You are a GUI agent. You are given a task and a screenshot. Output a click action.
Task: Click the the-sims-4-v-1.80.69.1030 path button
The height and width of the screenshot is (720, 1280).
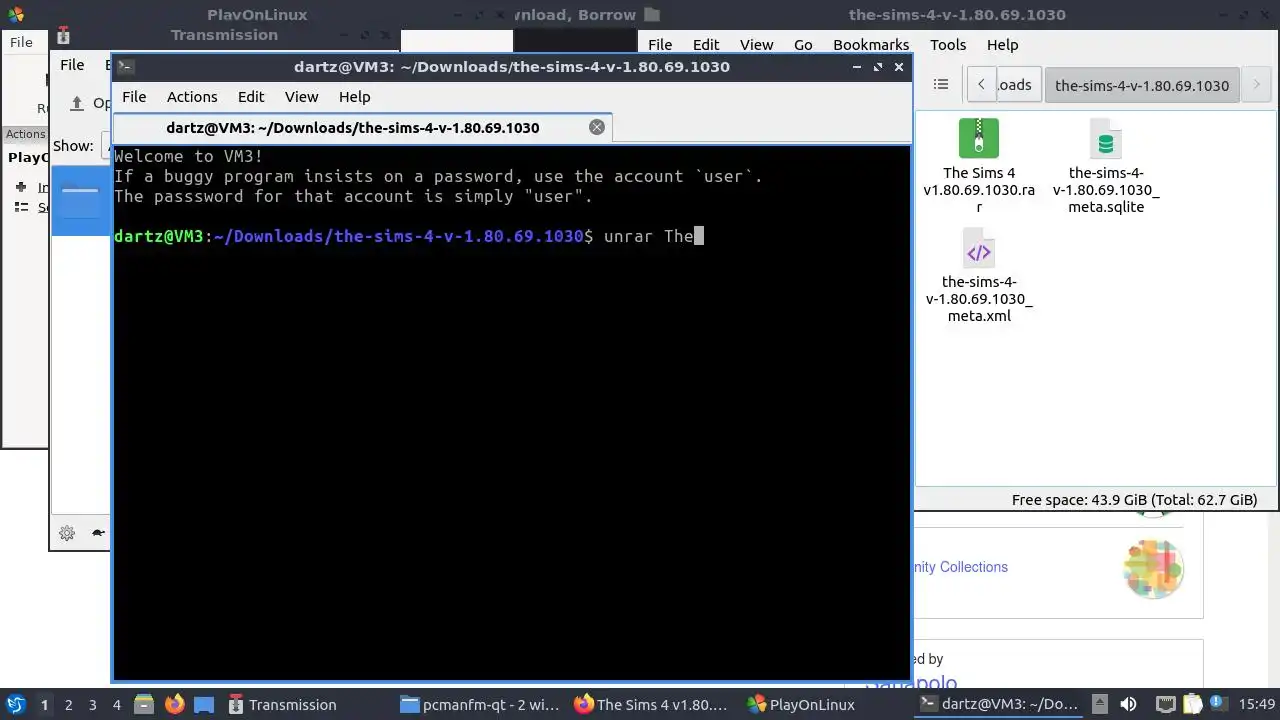[1142, 85]
